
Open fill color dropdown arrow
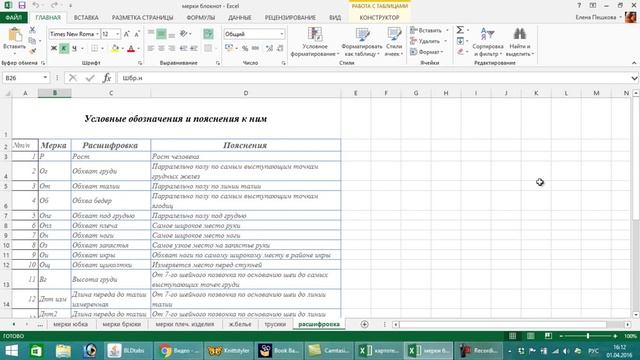coord(122,48)
